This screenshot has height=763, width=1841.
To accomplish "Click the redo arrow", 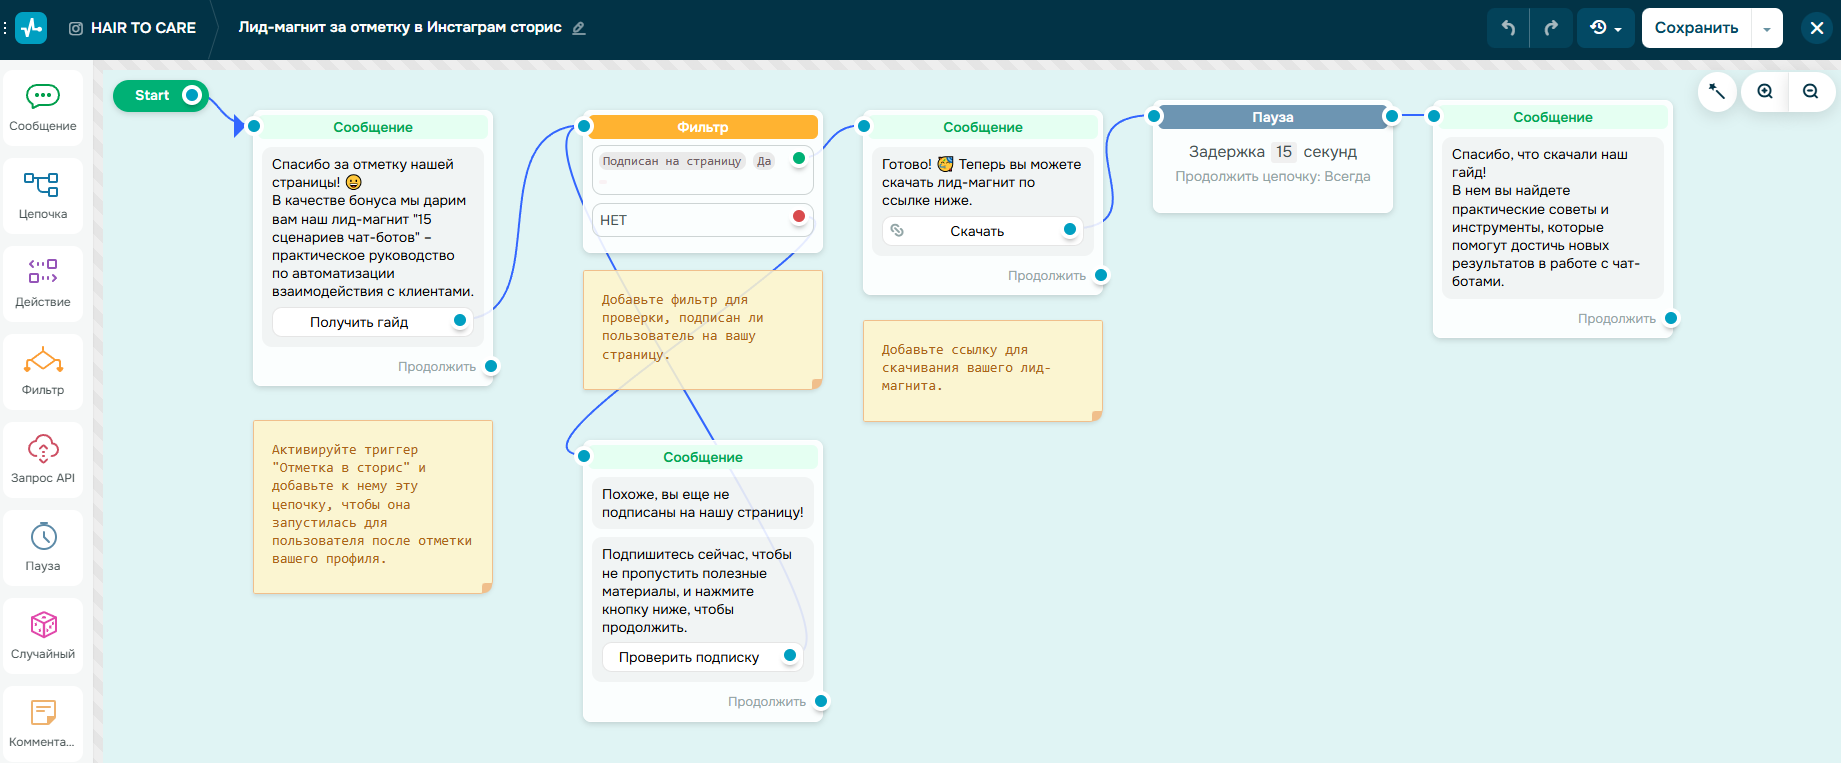I will (1551, 28).
